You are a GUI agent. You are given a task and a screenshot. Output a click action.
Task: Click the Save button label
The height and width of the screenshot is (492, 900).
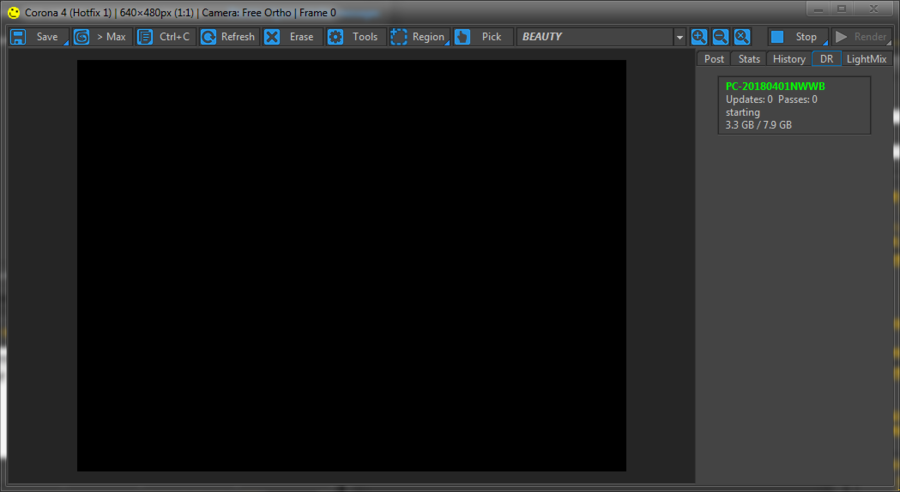[47, 37]
